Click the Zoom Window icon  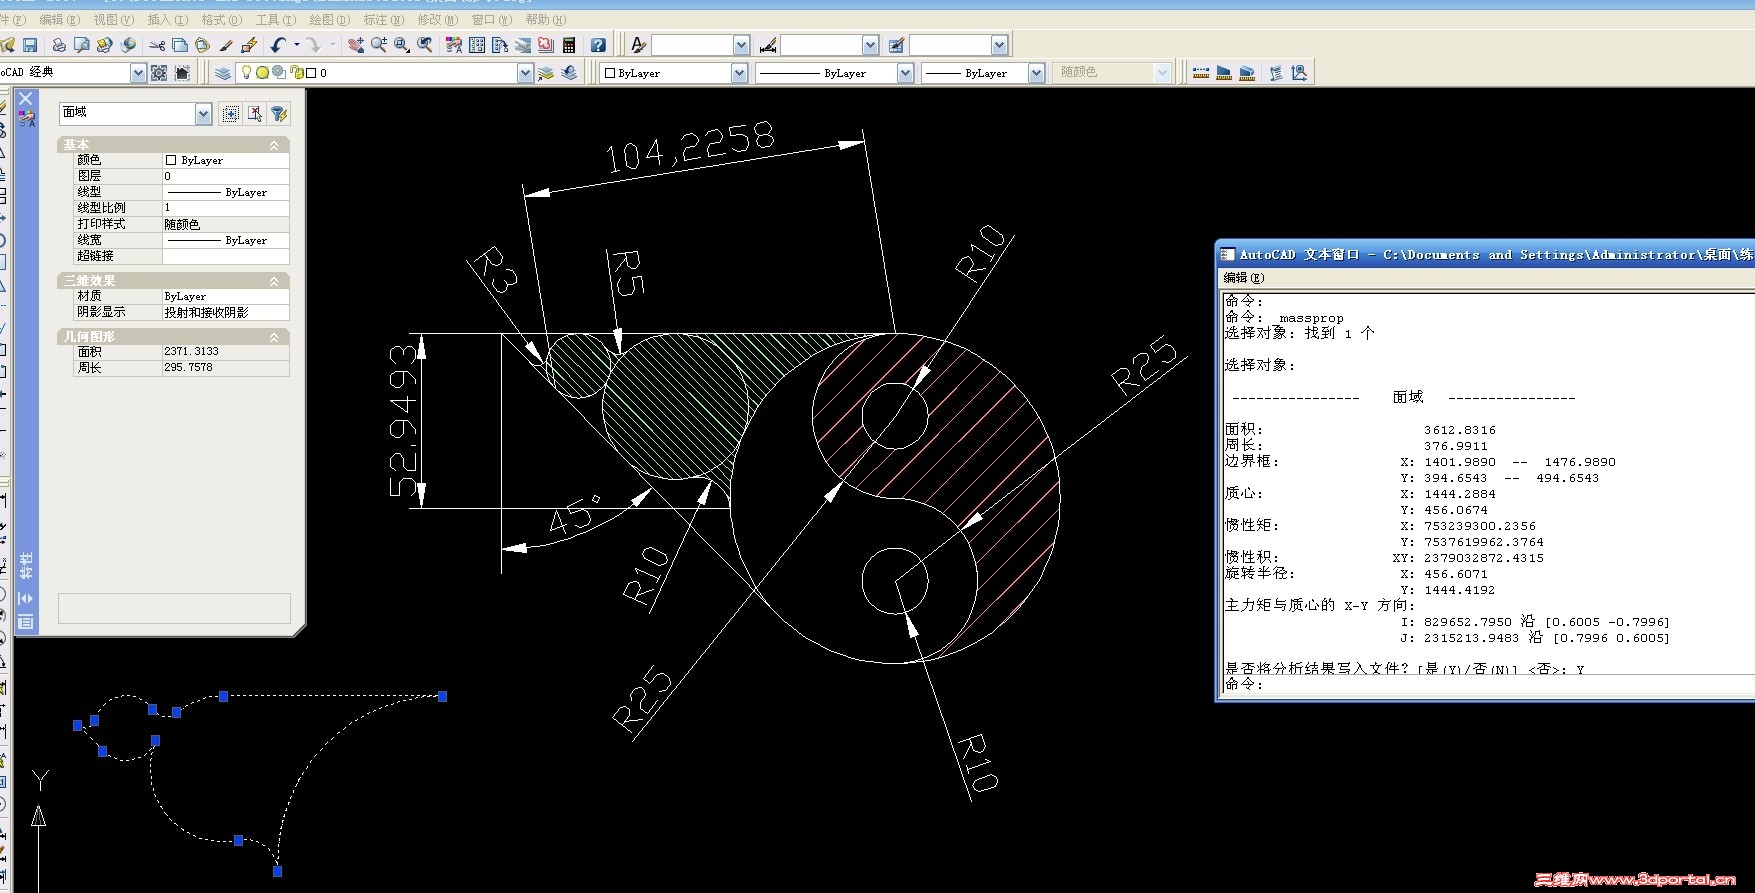tap(402, 45)
